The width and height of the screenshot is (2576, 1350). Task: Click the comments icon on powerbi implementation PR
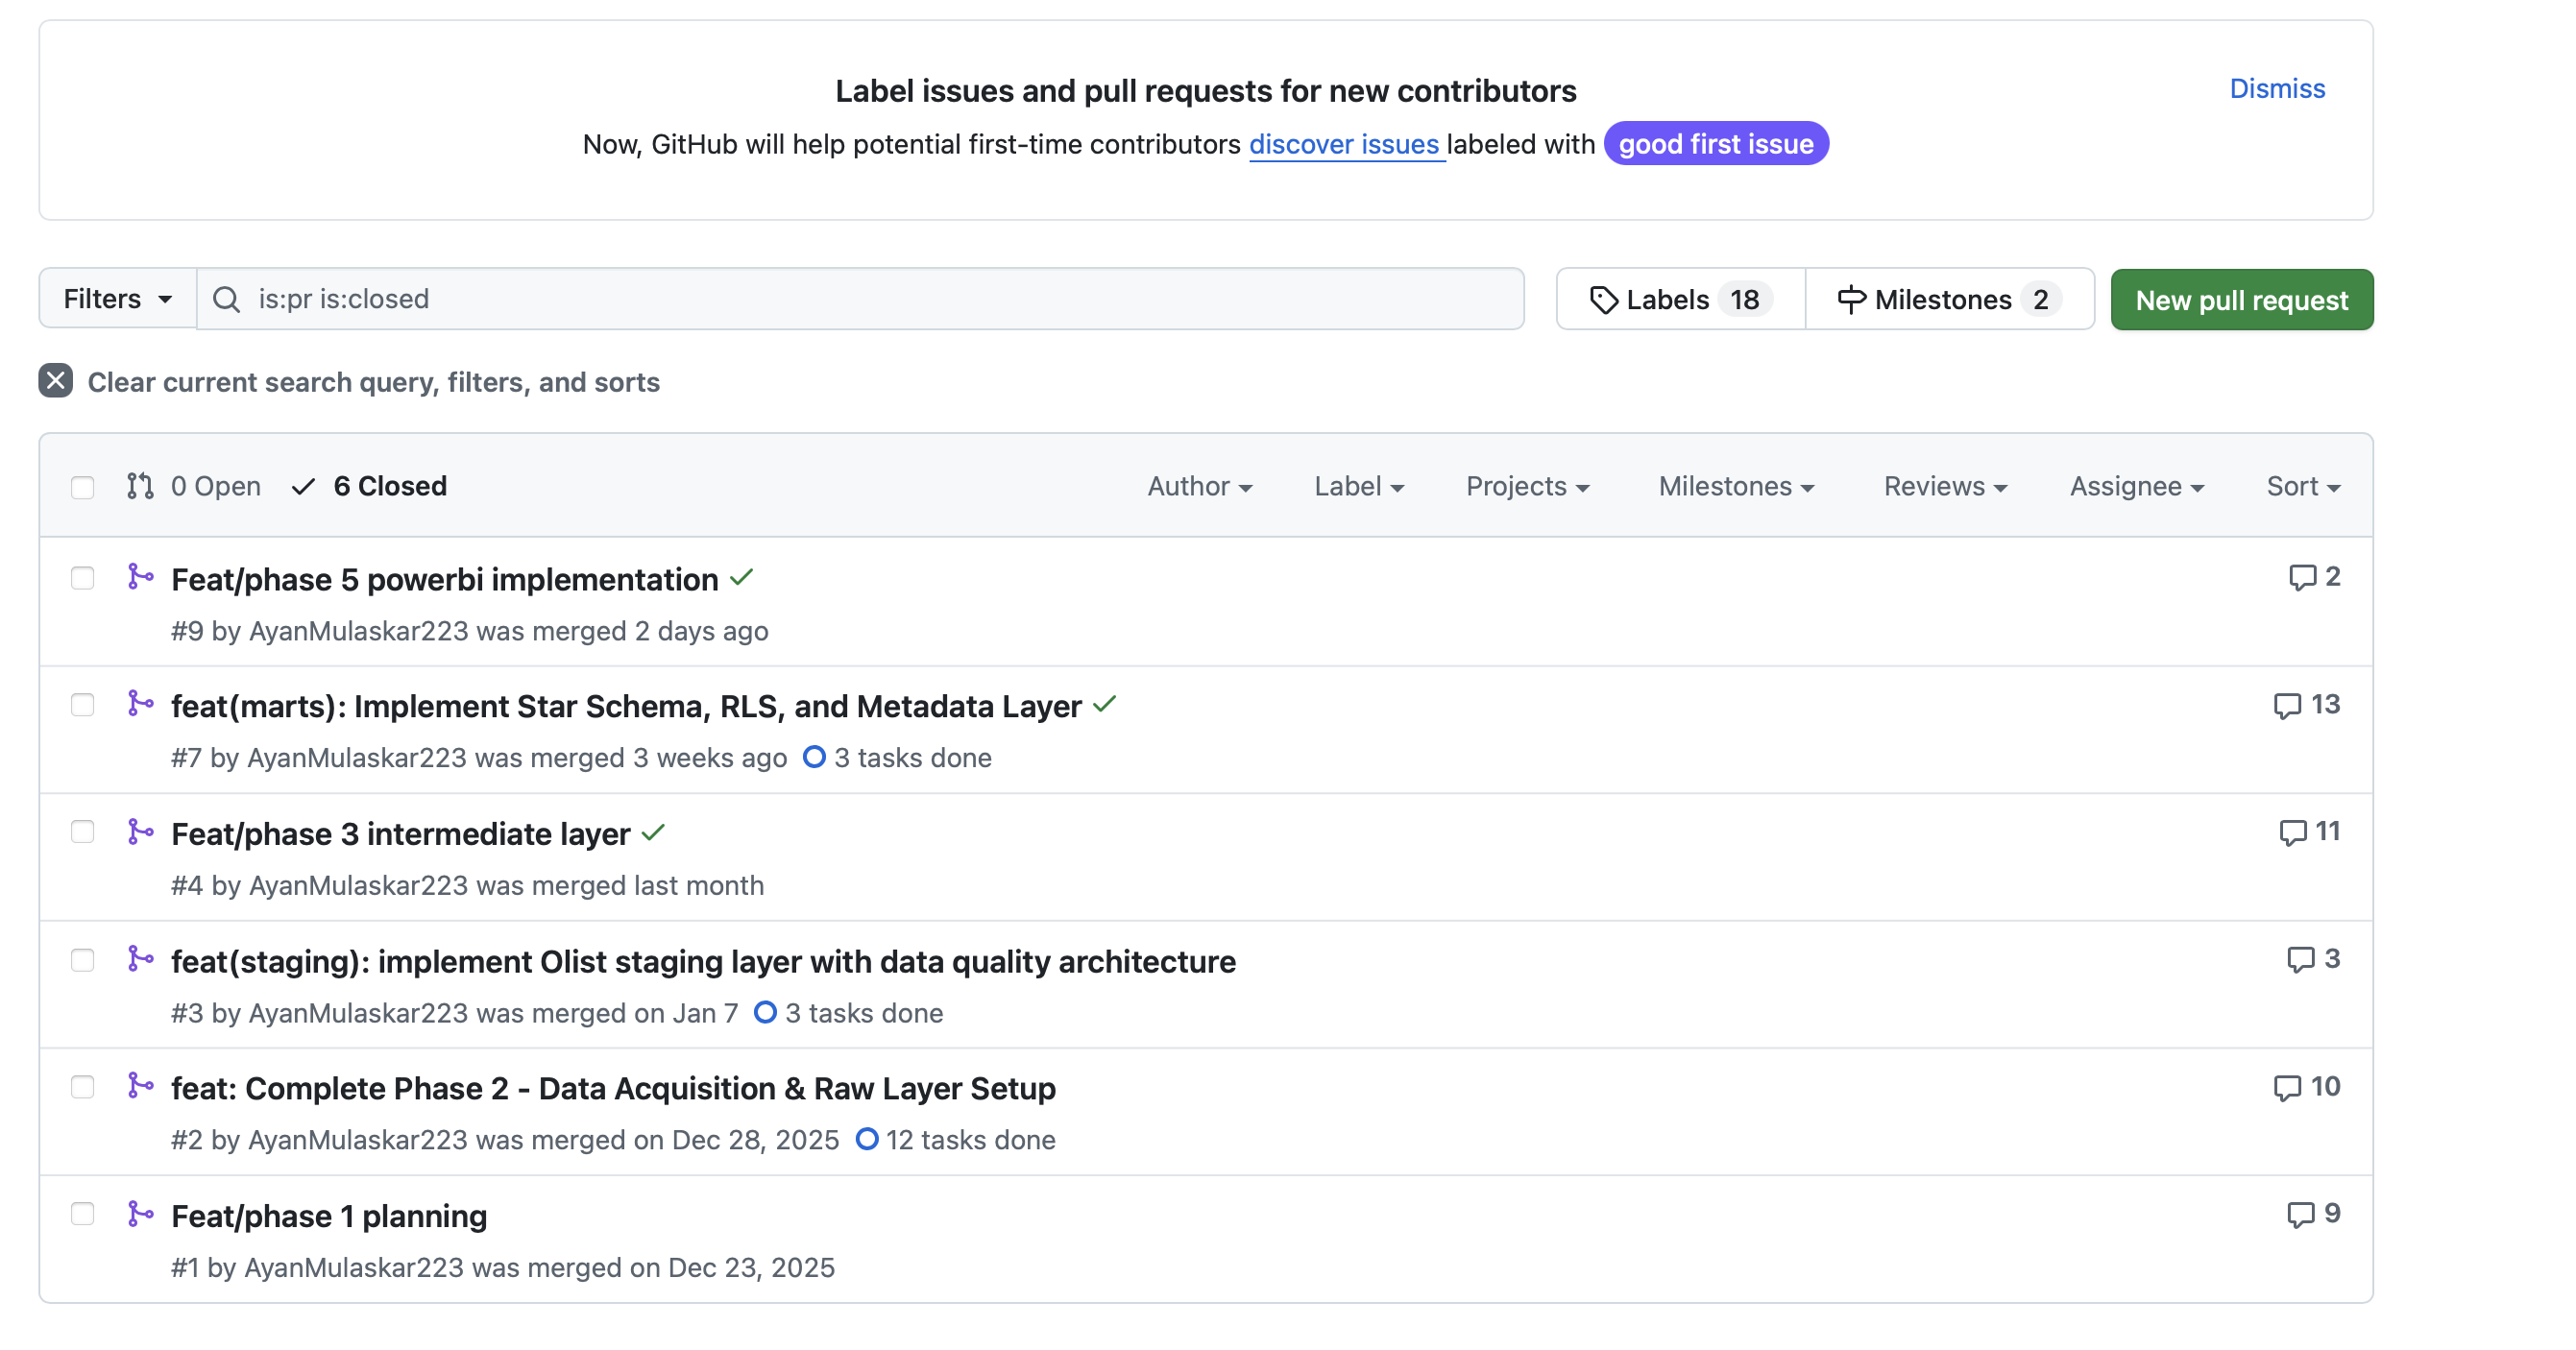(x=2301, y=577)
